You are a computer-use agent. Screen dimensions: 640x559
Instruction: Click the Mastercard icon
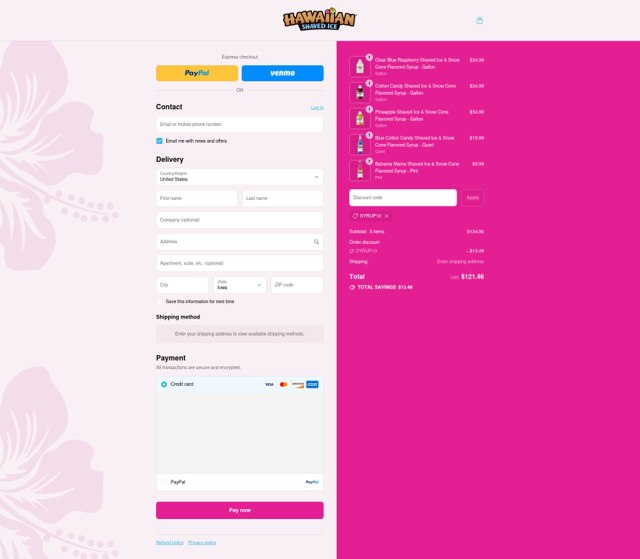pos(284,384)
